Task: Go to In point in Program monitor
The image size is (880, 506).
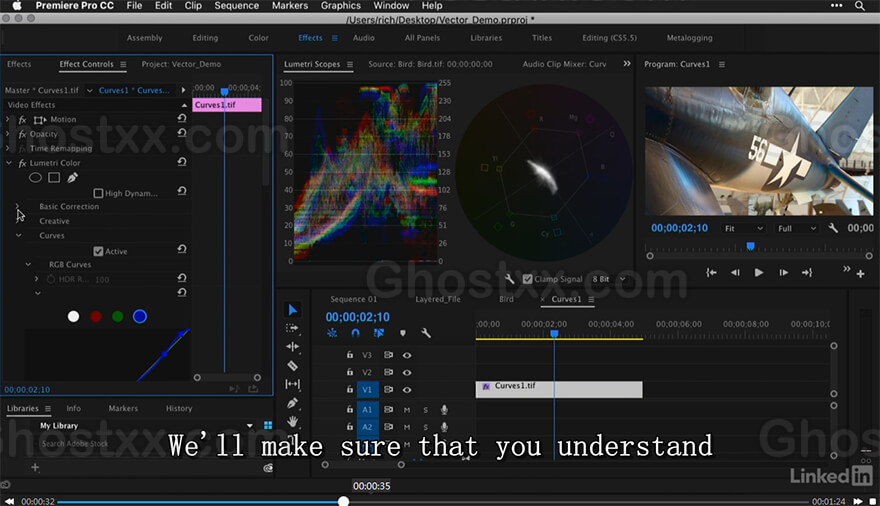Action: coord(711,273)
